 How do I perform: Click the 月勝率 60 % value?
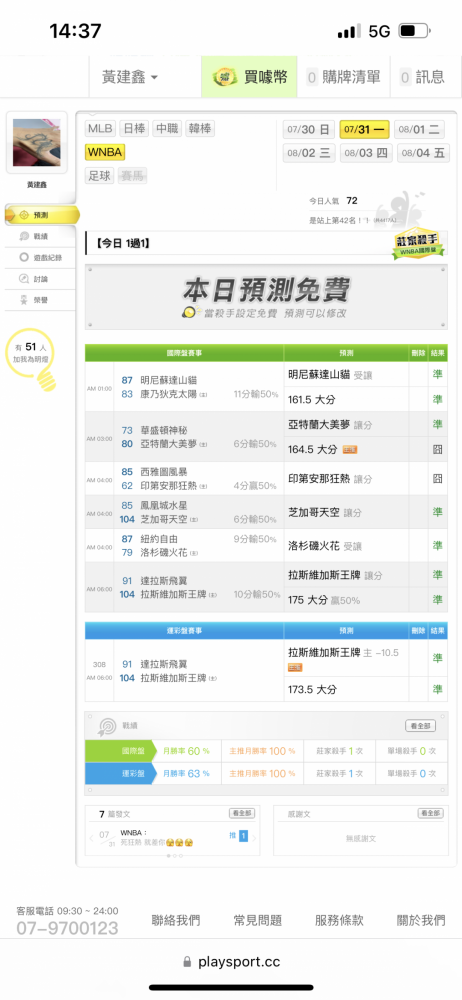(x=186, y=751)
